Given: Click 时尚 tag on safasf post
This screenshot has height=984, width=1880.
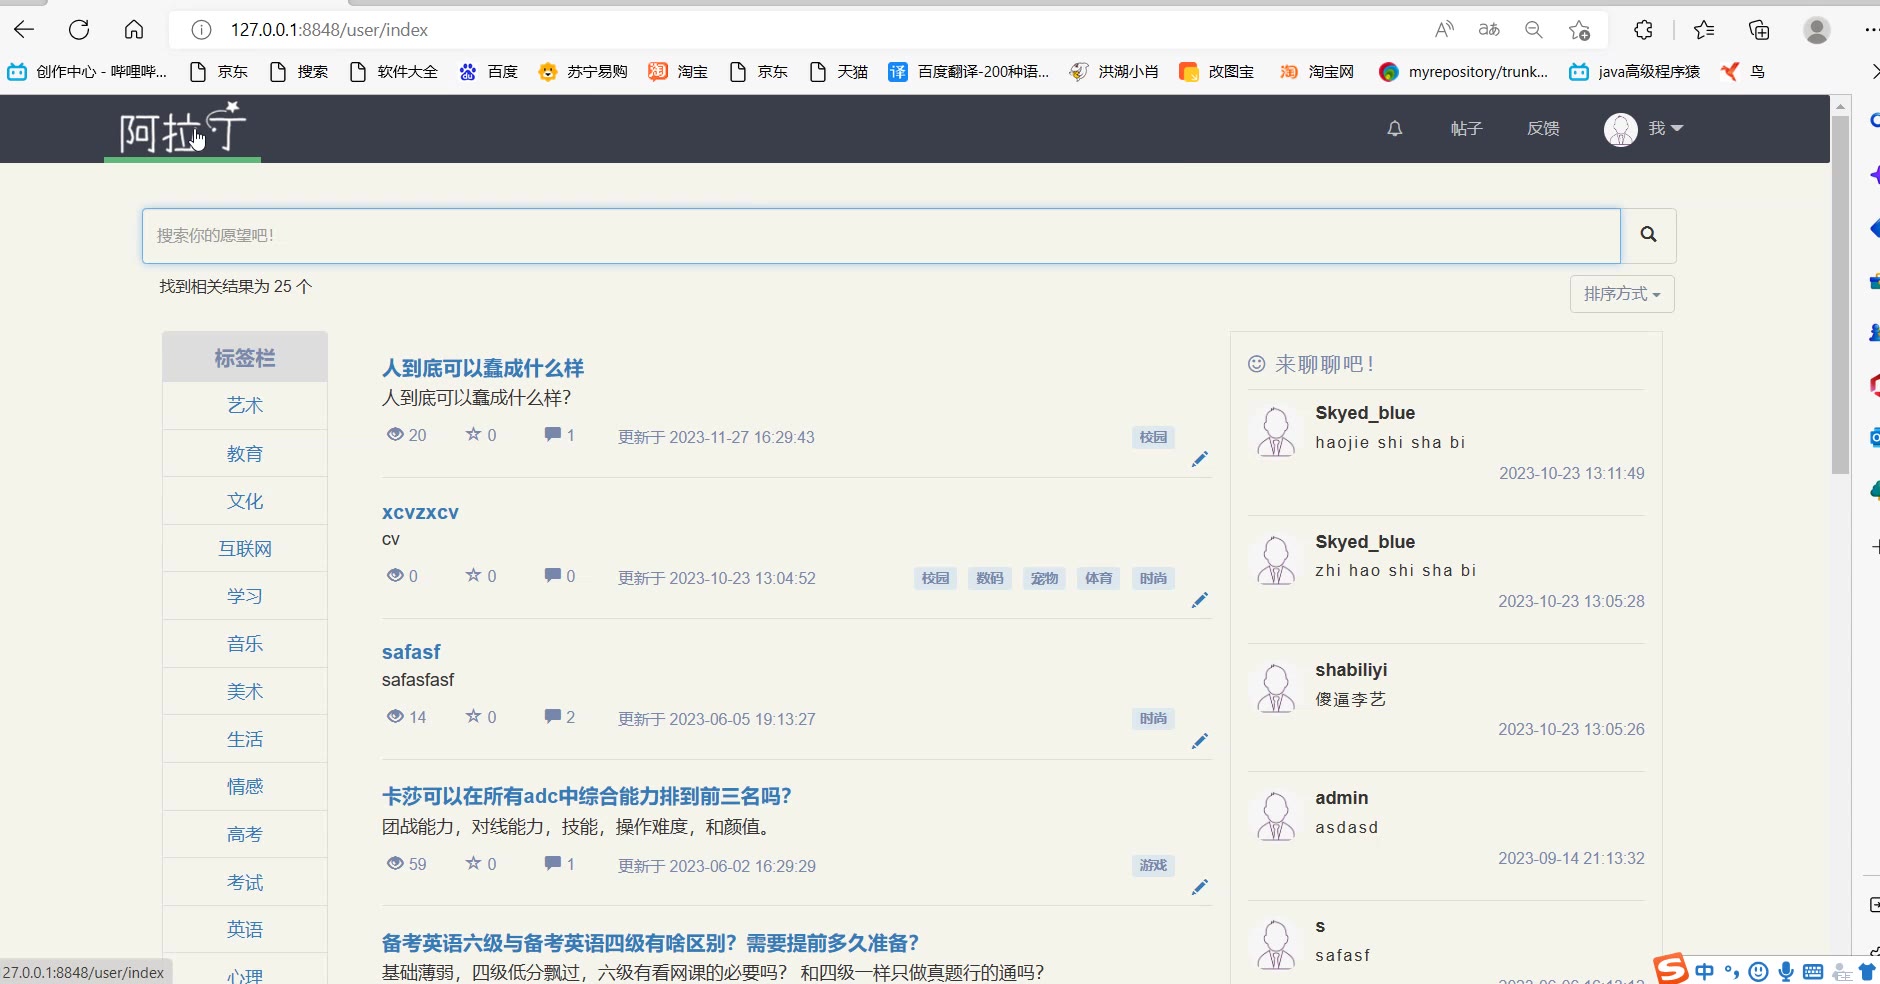Looking at the screenshot, I should [x=1153, y=718].
